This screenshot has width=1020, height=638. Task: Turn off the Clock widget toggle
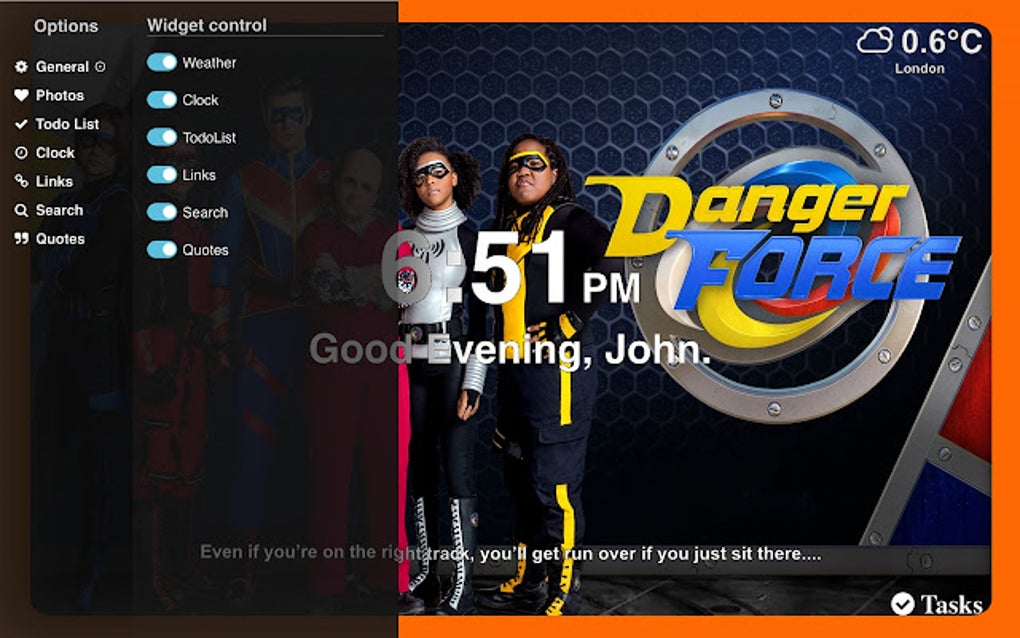pos(161,100)
